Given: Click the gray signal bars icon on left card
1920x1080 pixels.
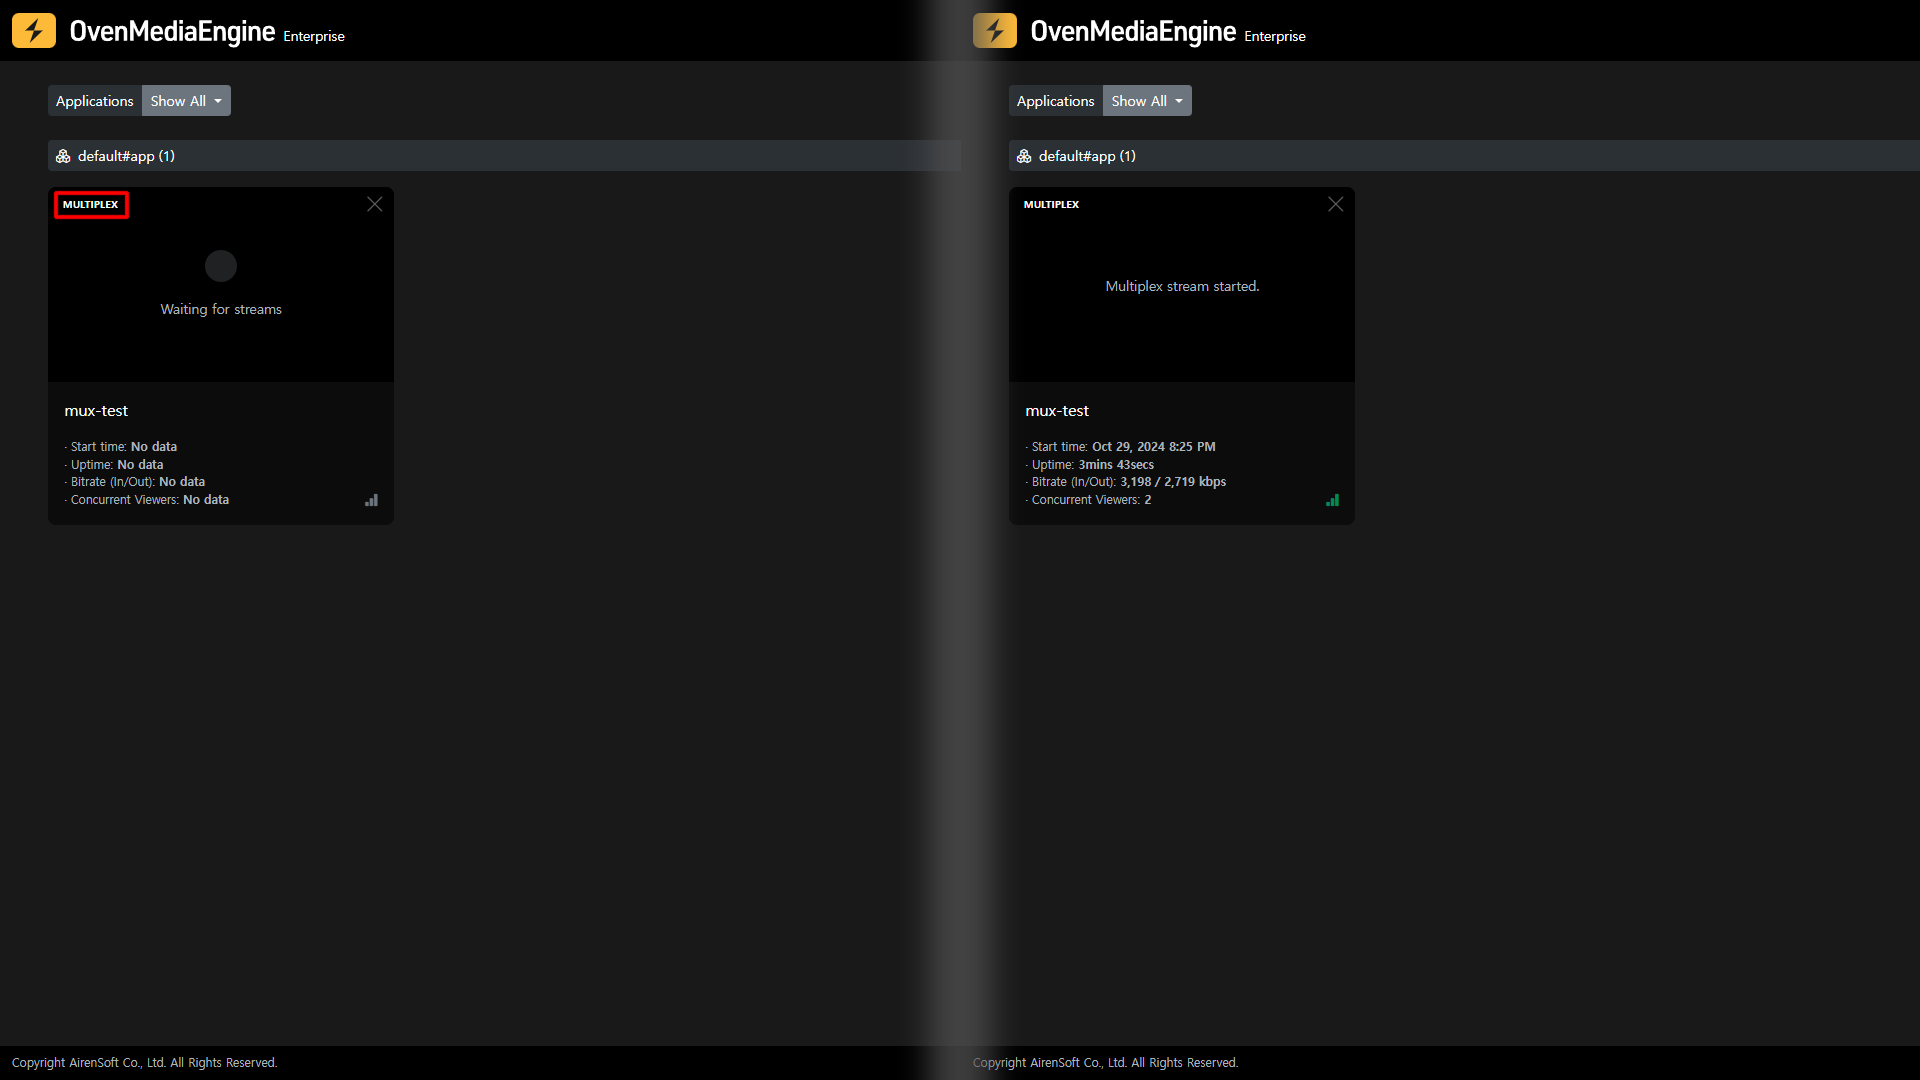Looking at the screenshot, I should coord(371,500).
